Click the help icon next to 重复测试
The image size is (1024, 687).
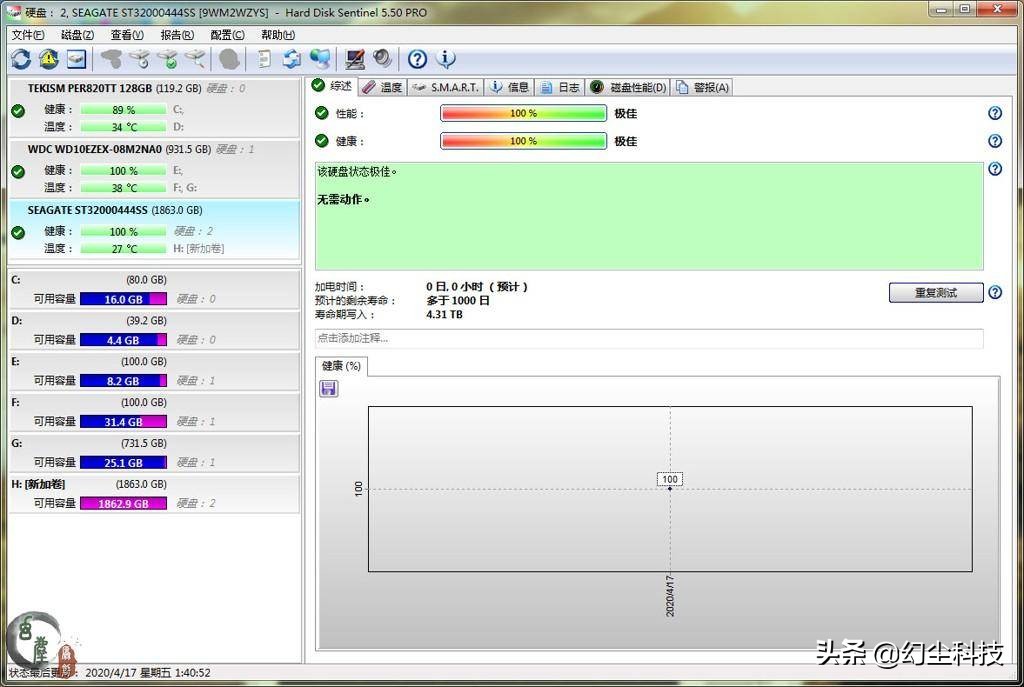pos(995,293)
